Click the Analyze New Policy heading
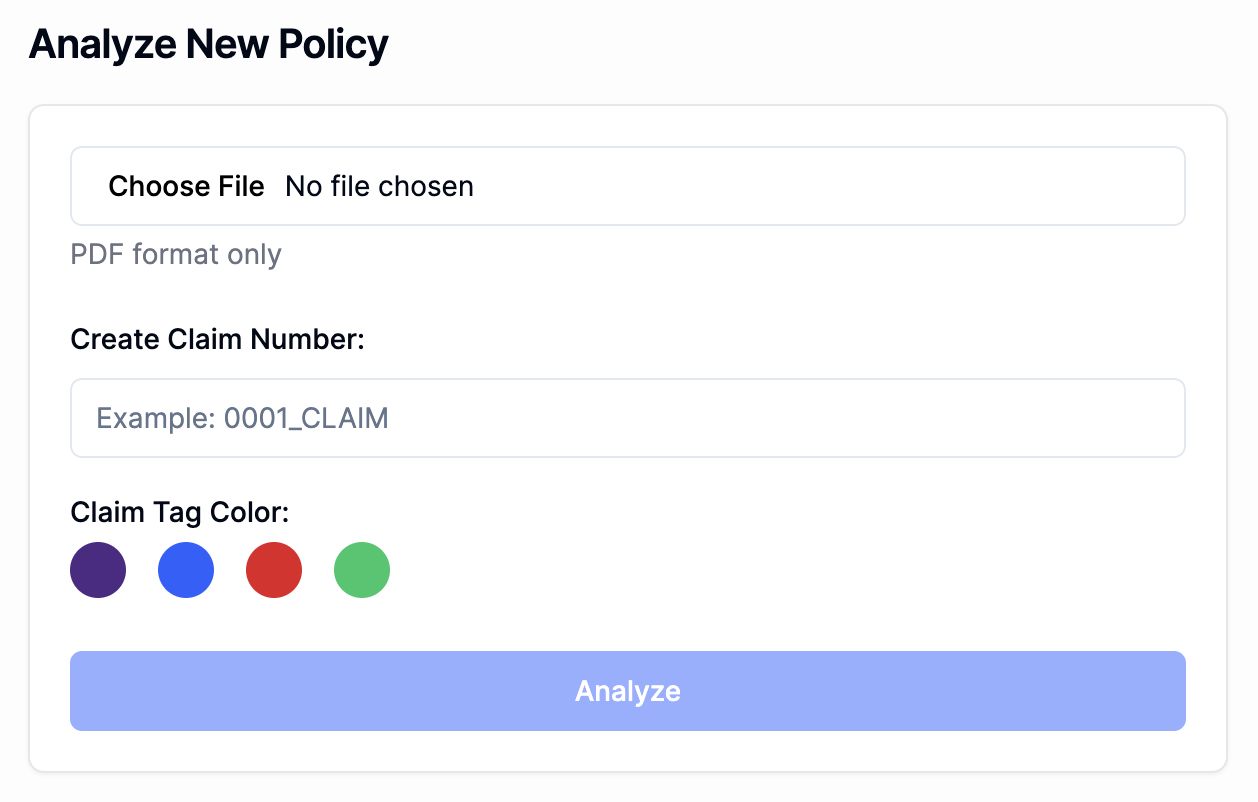 [x=208, y=43]
